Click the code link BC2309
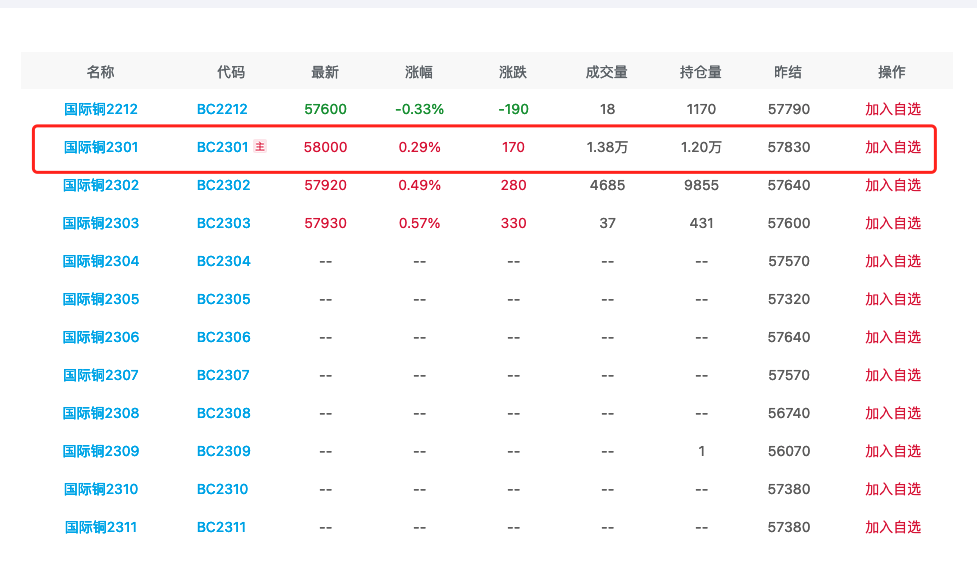This screenshot has width=977, height=566. (224, 451)
